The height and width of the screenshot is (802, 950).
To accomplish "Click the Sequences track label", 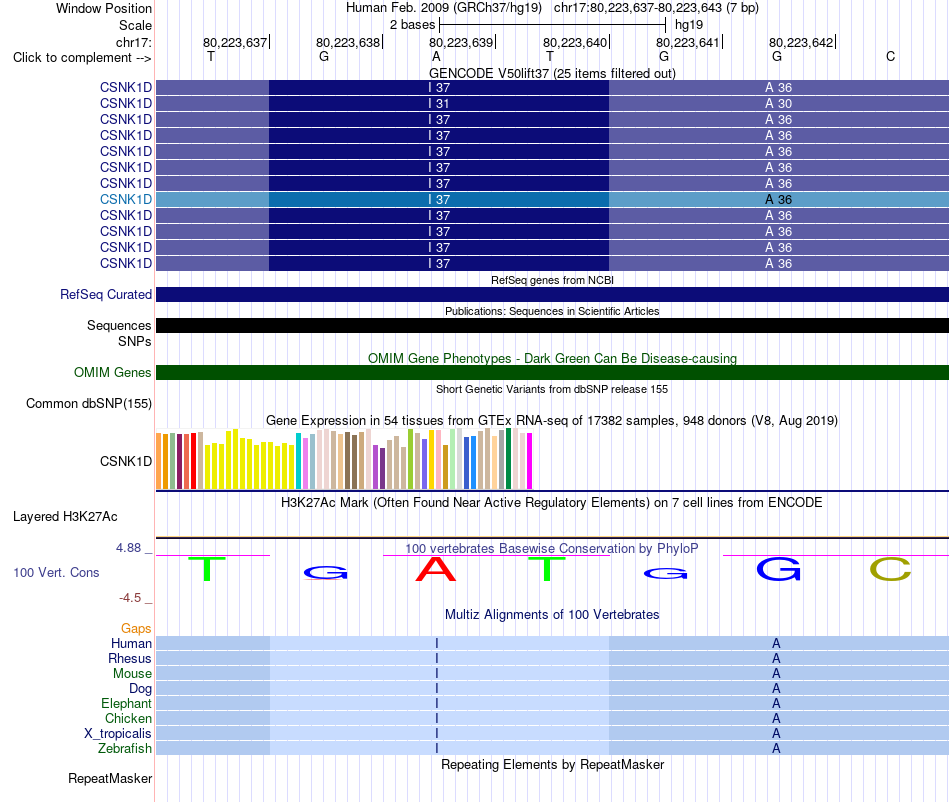I will (119, 325).
